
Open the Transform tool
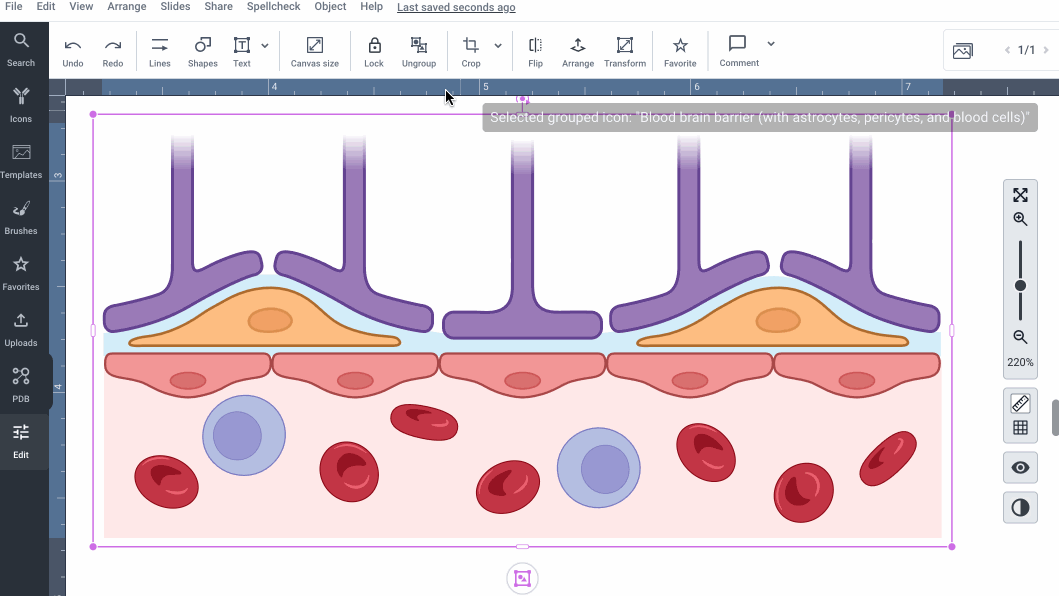pos(625,51)
